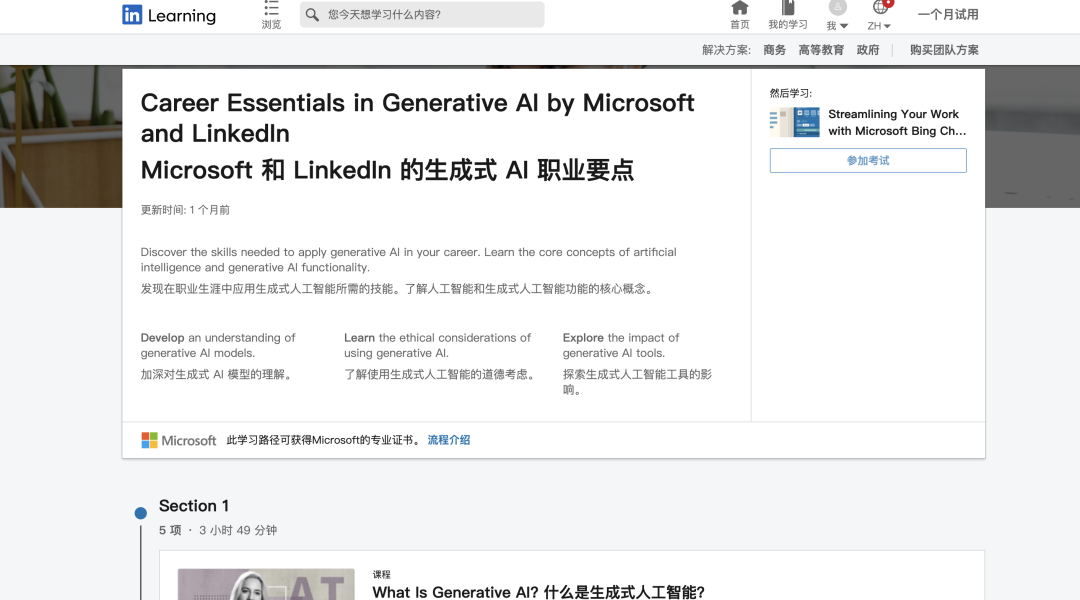Expand the 我 profile dropdown
1080x600 pixels.
[x=836, y=26]
